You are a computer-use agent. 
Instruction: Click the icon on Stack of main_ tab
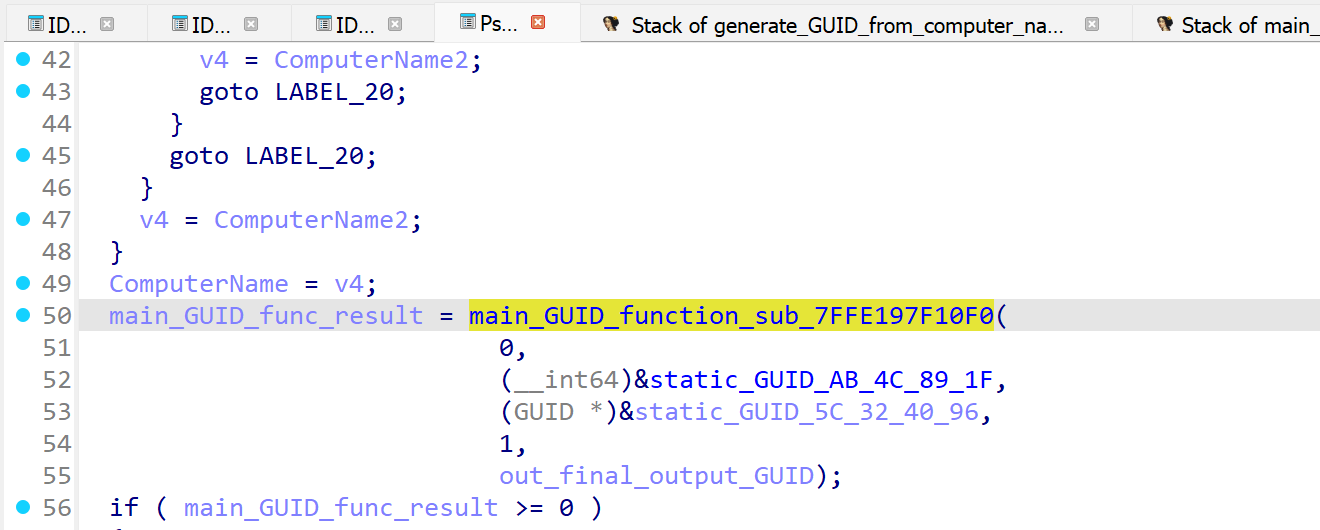[1164, 25]
